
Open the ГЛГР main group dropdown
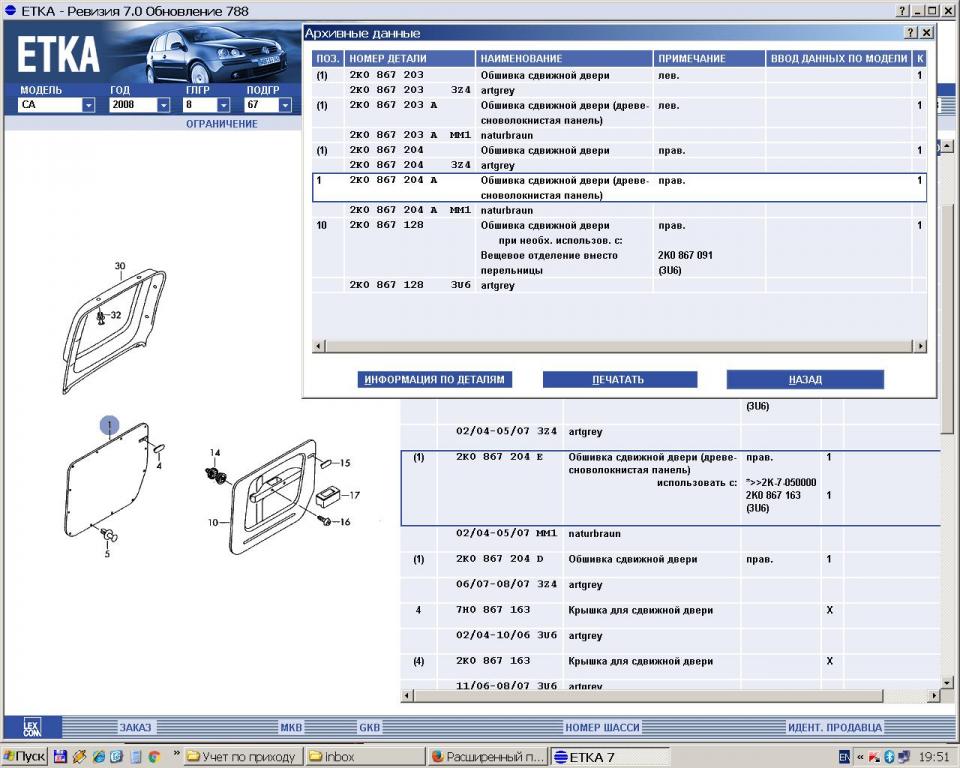coord(223,105)
